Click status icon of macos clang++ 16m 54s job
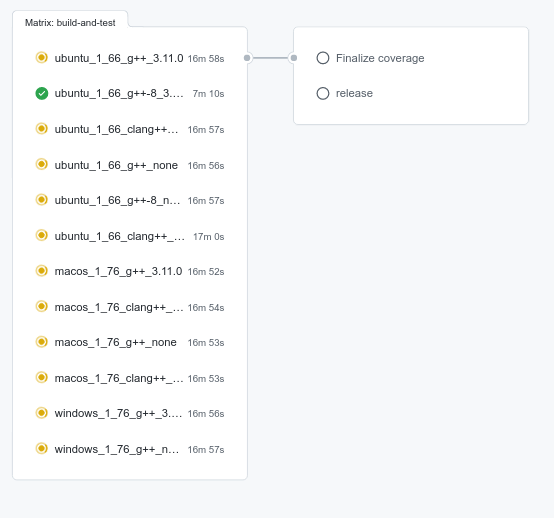Screen dimensions: 554x518 (42, 307)
